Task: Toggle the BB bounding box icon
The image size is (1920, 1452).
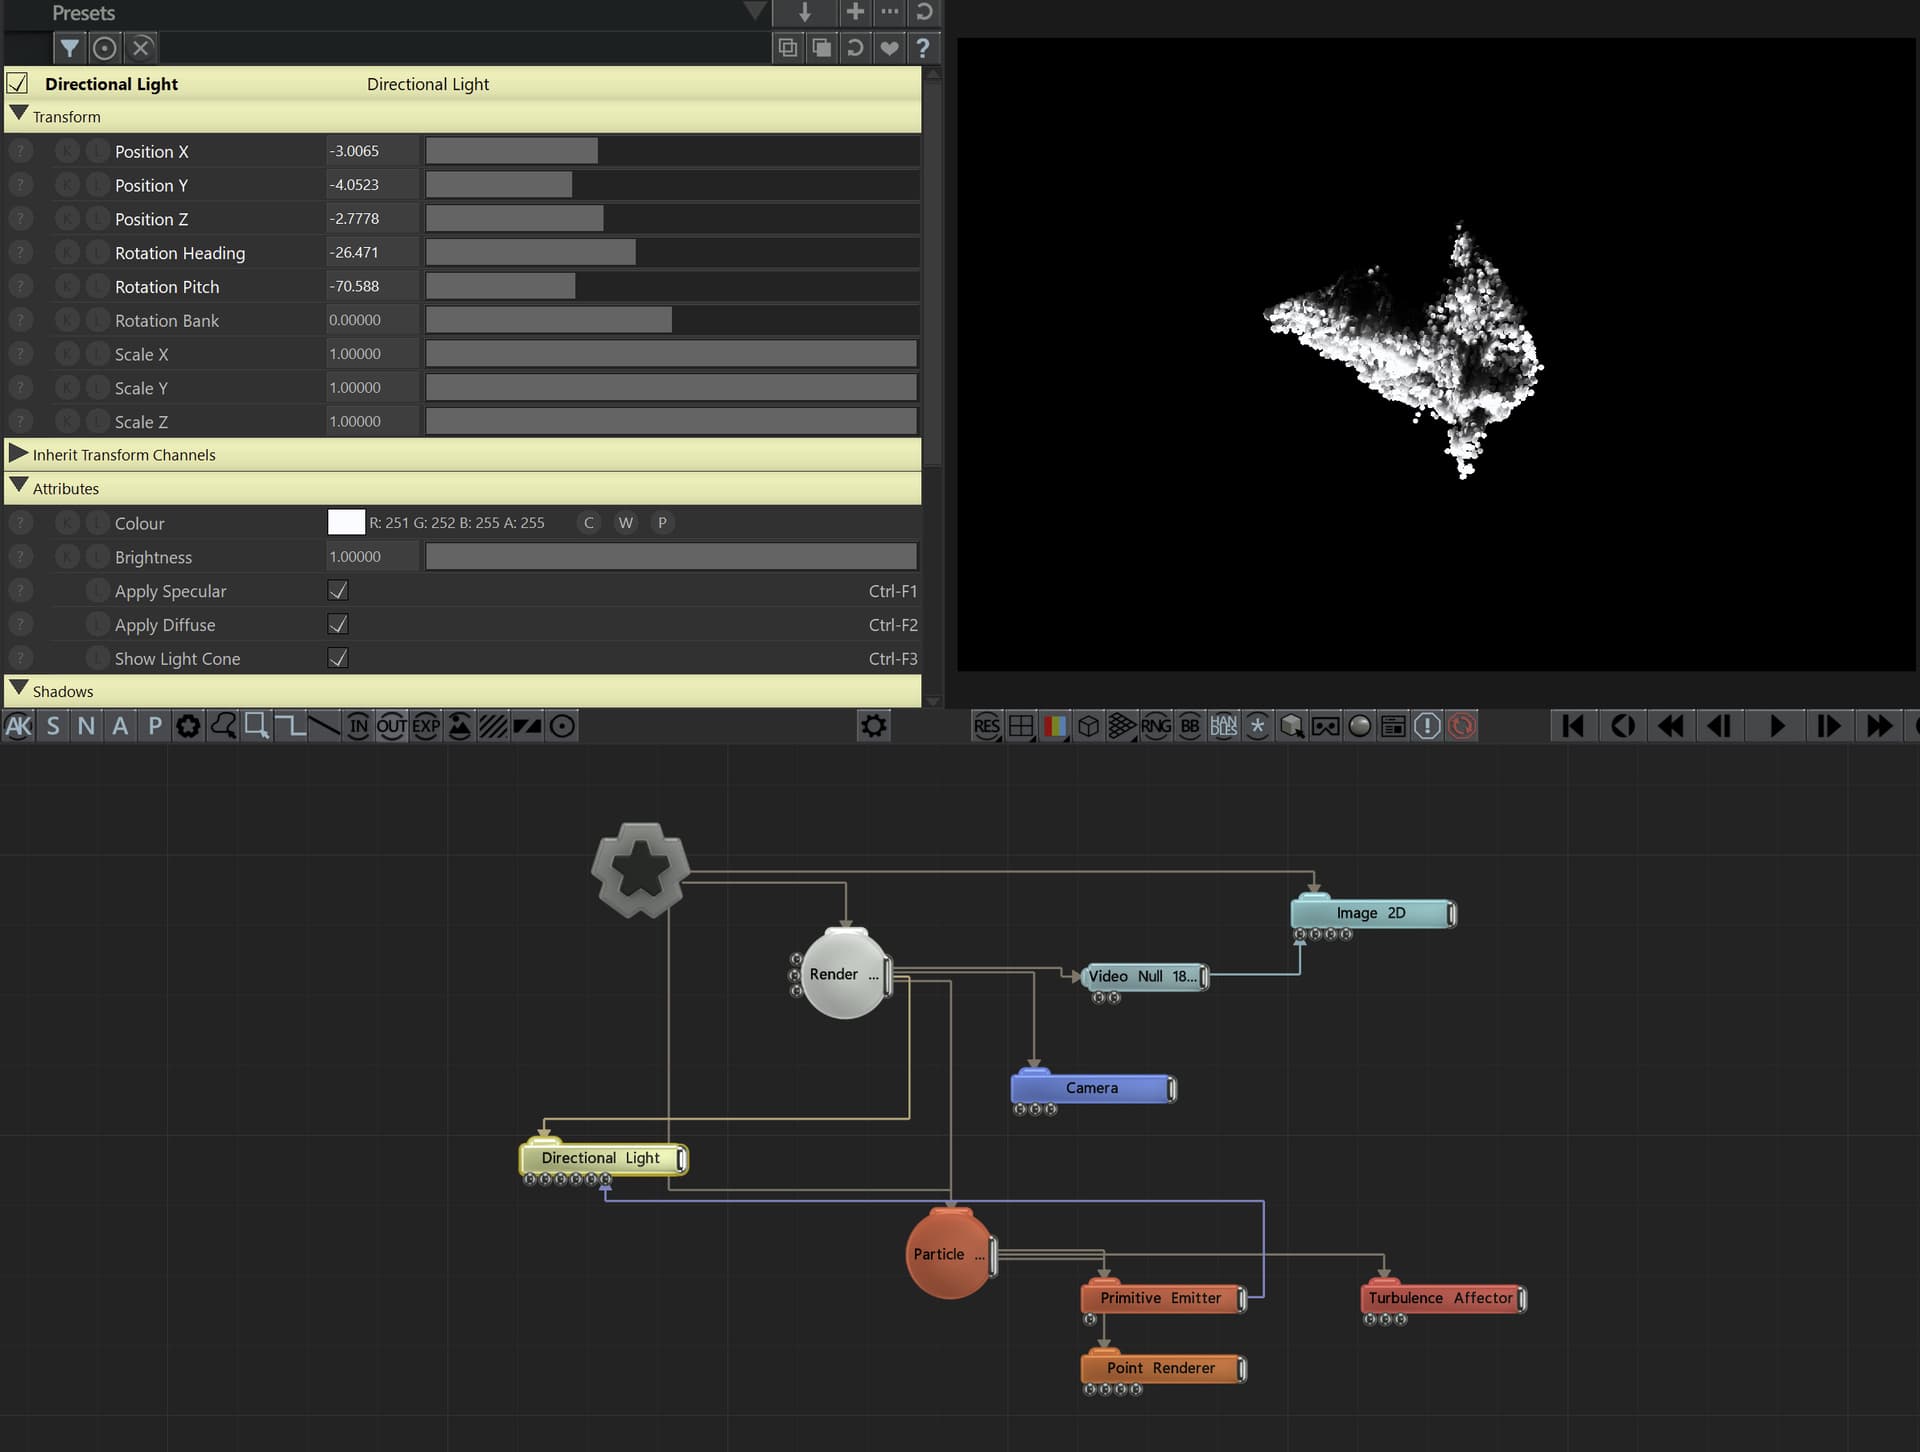Action: tap(1190, 726)
